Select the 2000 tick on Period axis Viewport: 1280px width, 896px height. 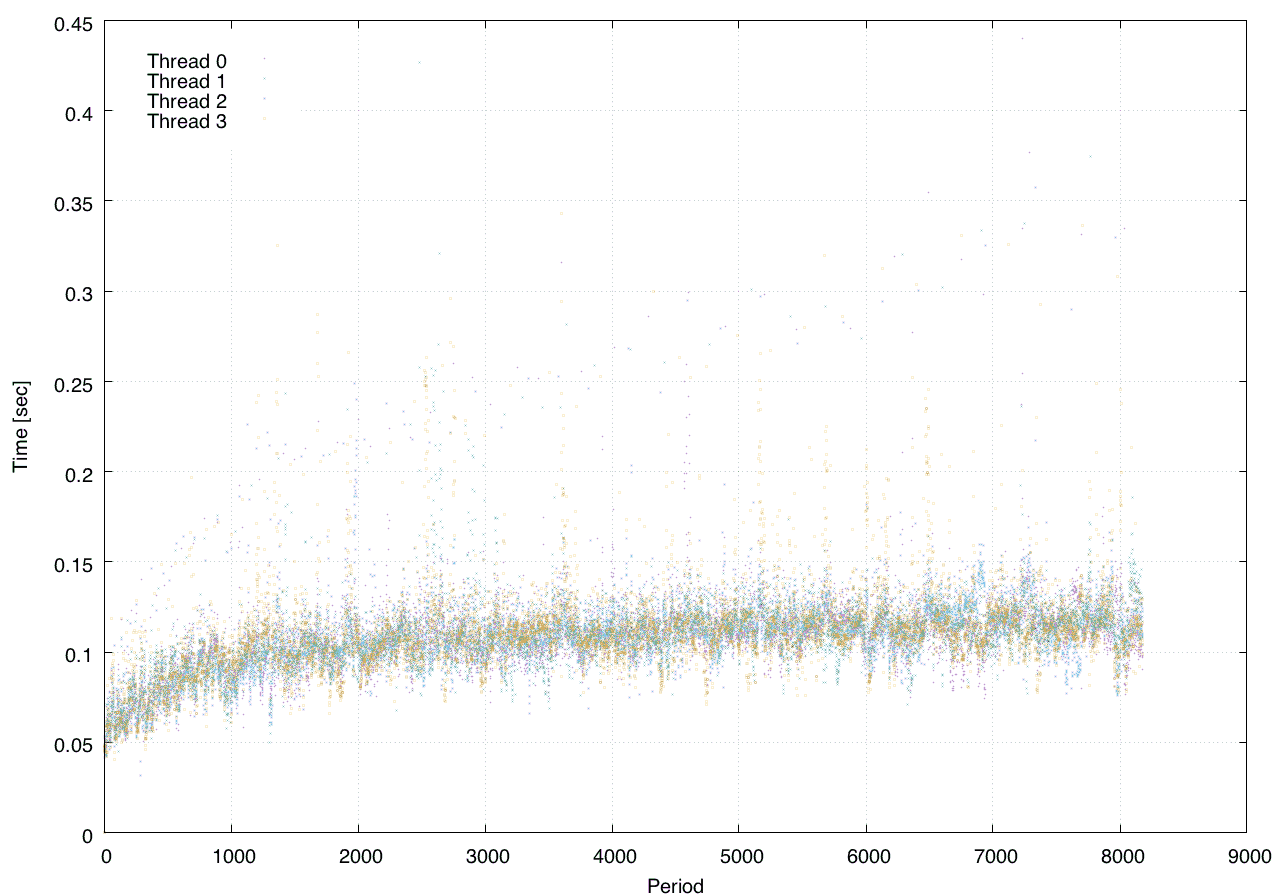point(358,856)
